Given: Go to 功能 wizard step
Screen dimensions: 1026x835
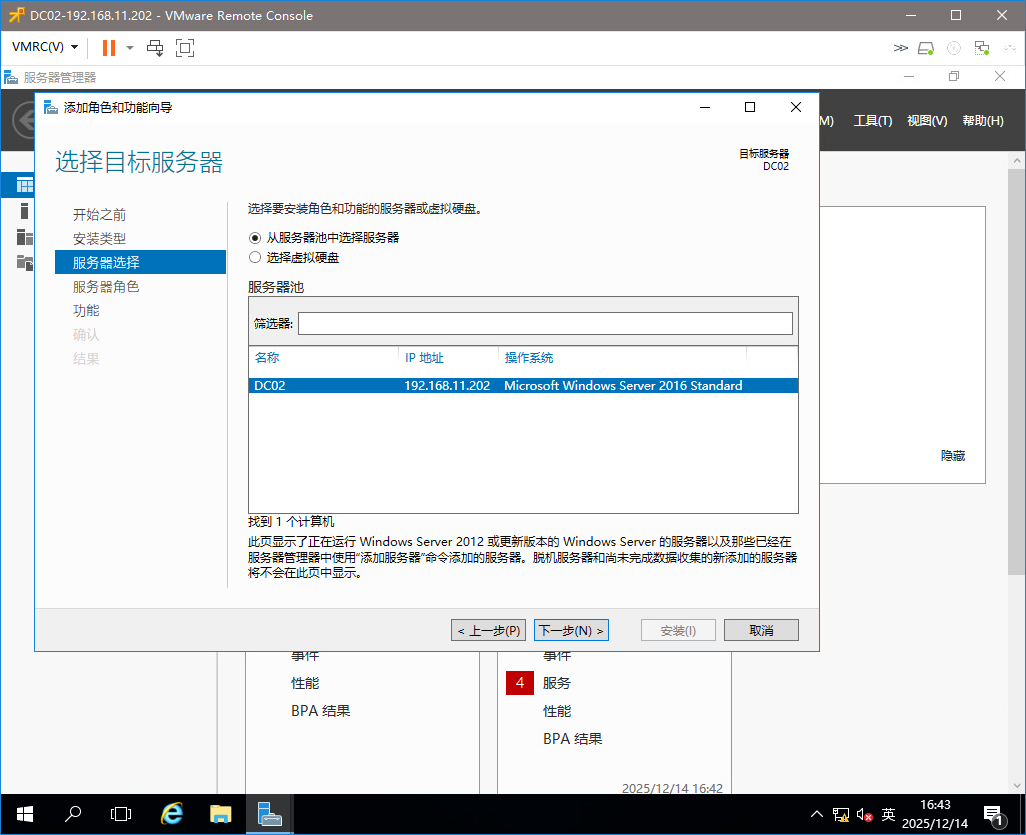Looking at the screenshot, I should click(86, 310).
